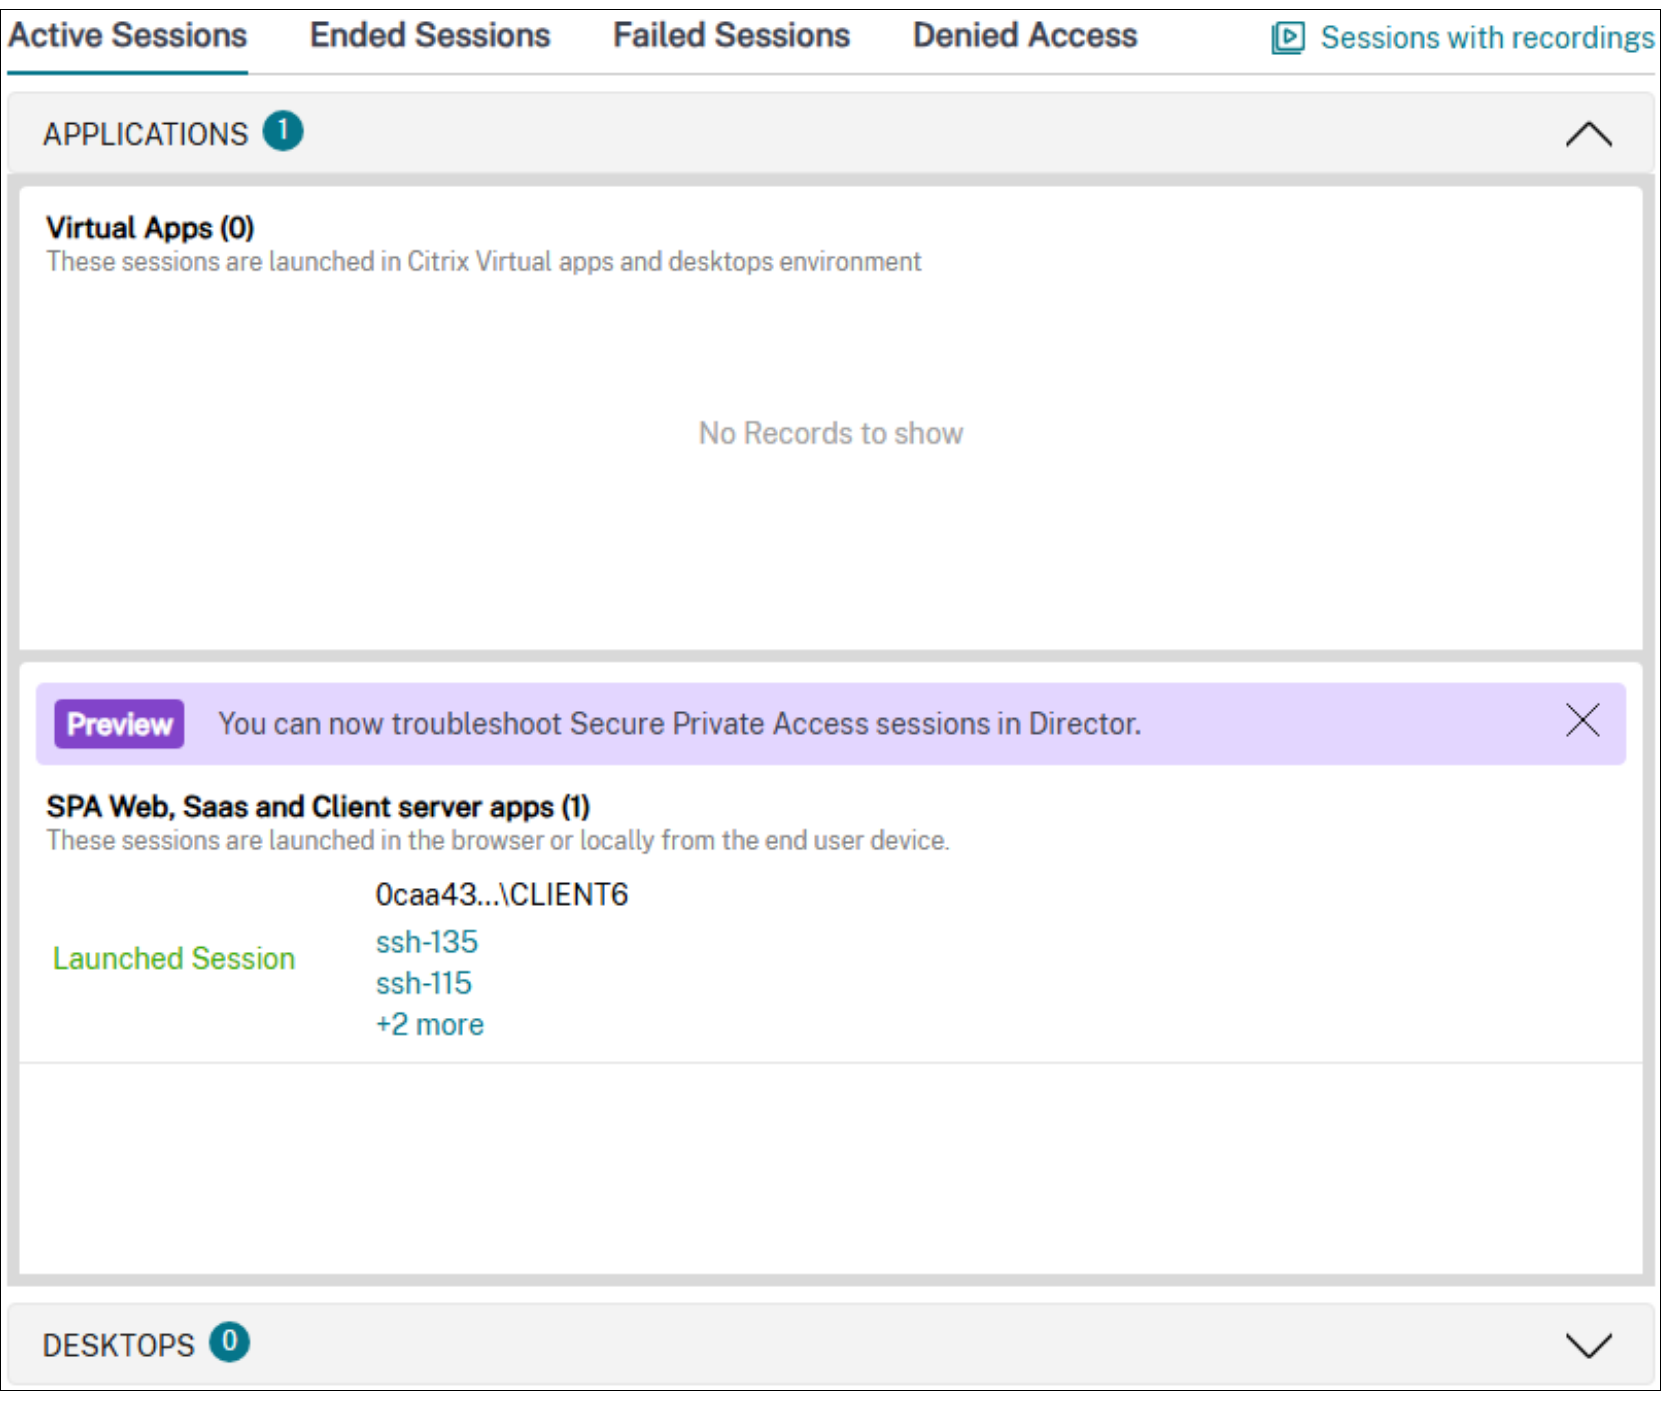The height and width of the screenshot is (1405, 1661).
Task: Open the ssh-115 session details
Action: click(423, 983)
